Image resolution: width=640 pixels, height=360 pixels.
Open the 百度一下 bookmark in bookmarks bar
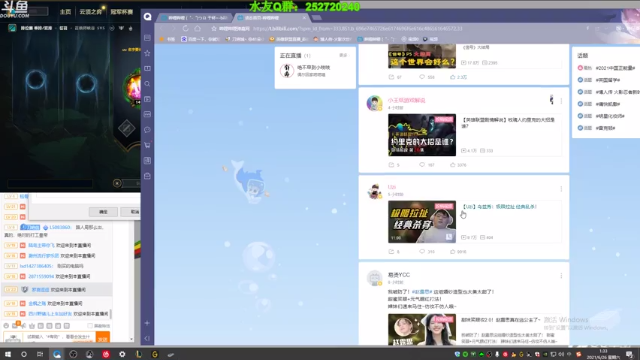point(200,39)
